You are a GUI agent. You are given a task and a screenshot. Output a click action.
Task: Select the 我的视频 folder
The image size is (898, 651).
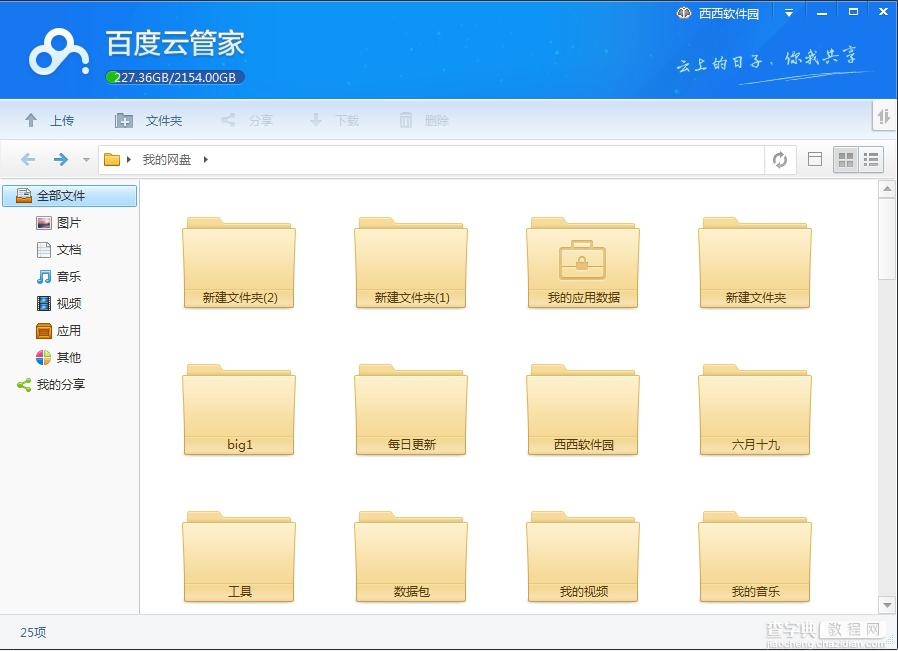[x=582, y=557]
